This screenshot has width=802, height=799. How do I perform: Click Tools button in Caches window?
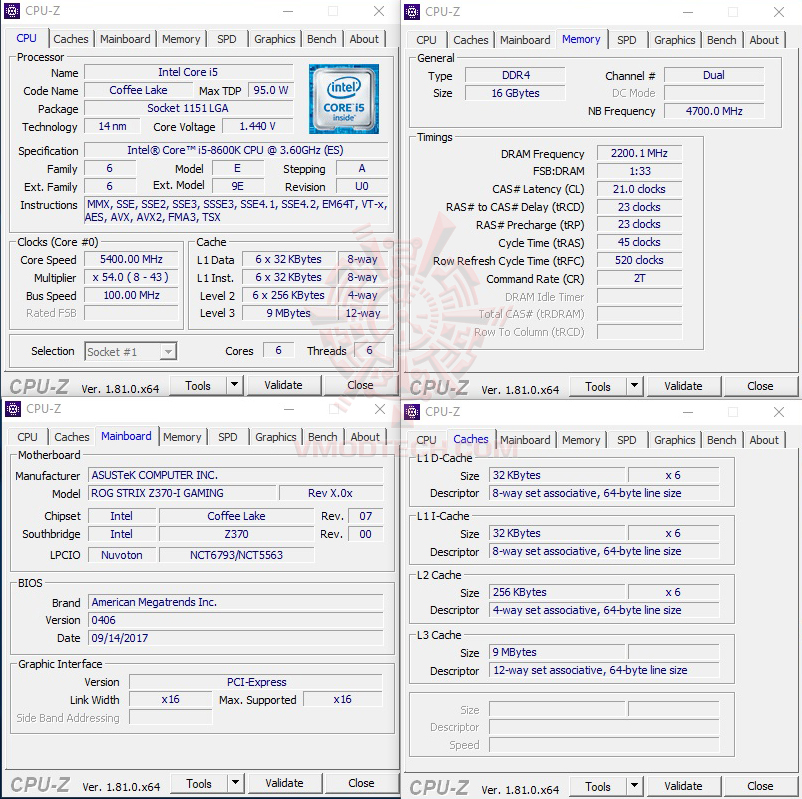[x=597, y=786]
